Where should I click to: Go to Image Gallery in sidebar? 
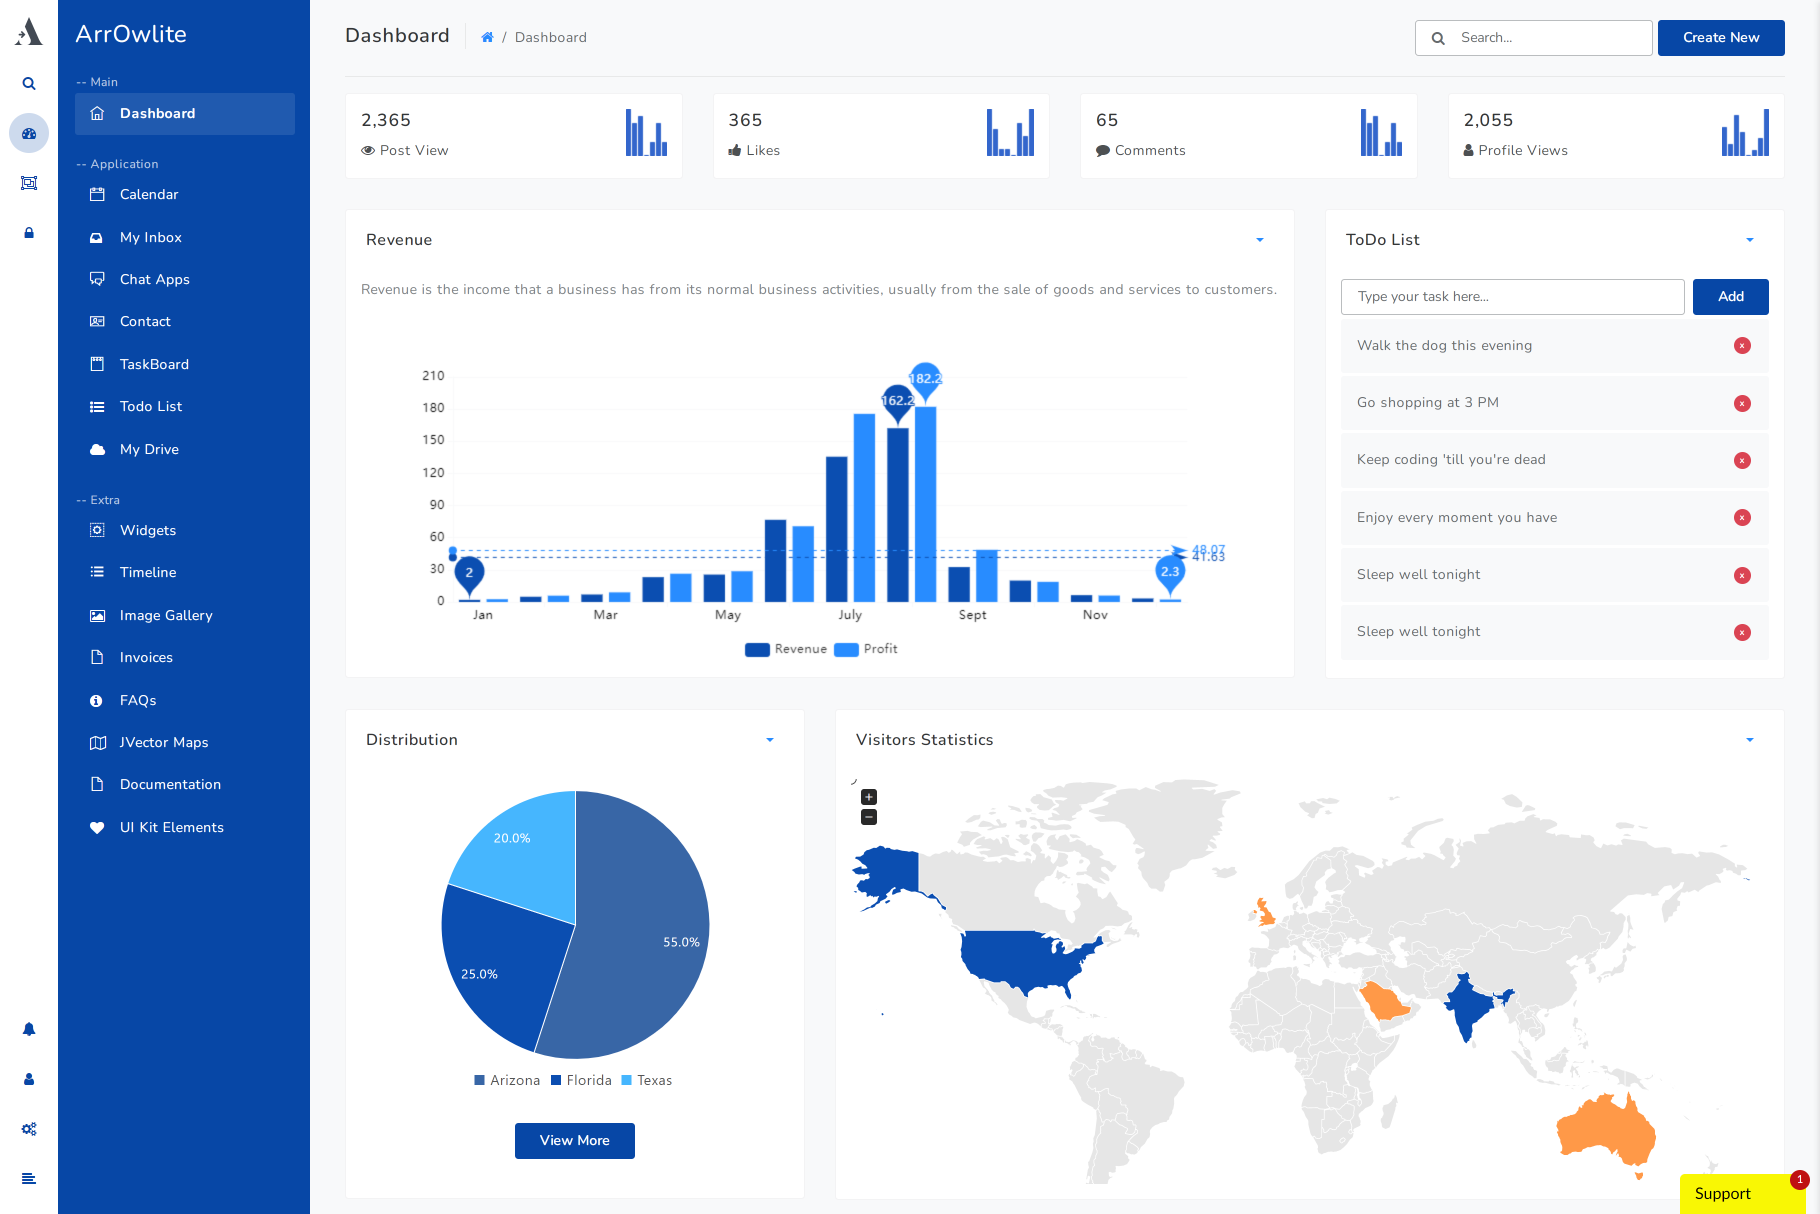point(166,616)
